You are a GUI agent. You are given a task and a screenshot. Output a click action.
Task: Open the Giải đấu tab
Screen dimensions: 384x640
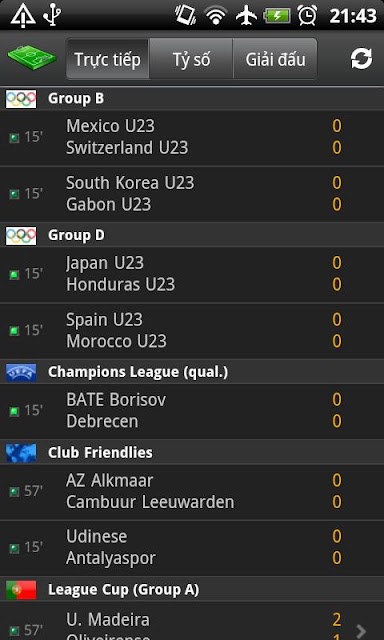pyautogui.click(x=275, y=59)
